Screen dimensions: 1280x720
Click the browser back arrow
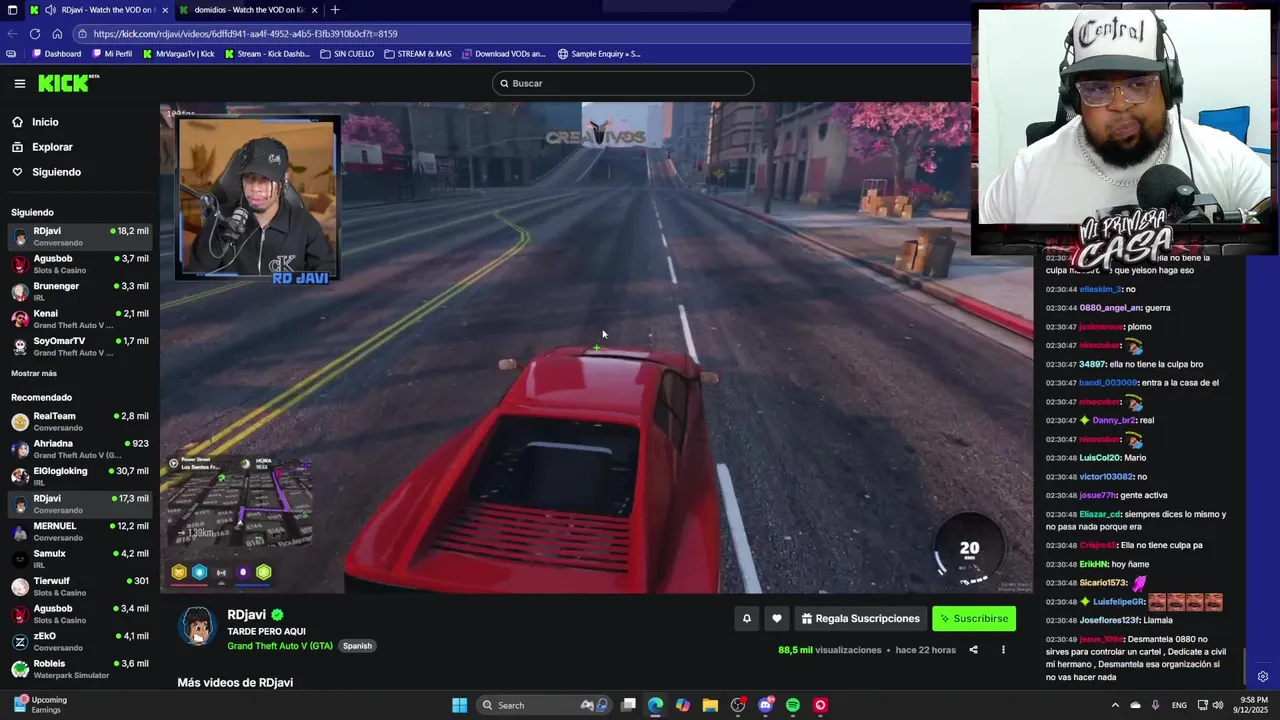click(x=12, y=33)
